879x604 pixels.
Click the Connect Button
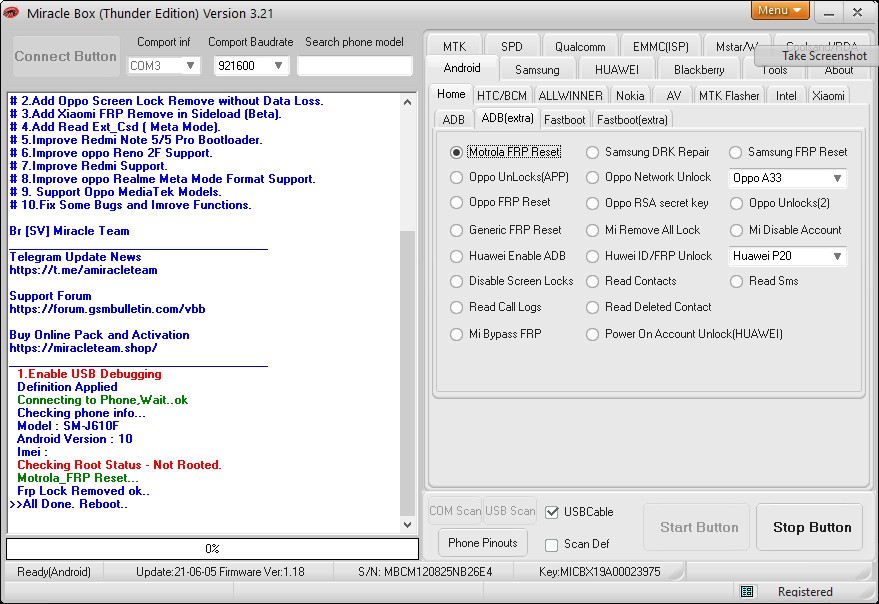(x=66, y=56)
